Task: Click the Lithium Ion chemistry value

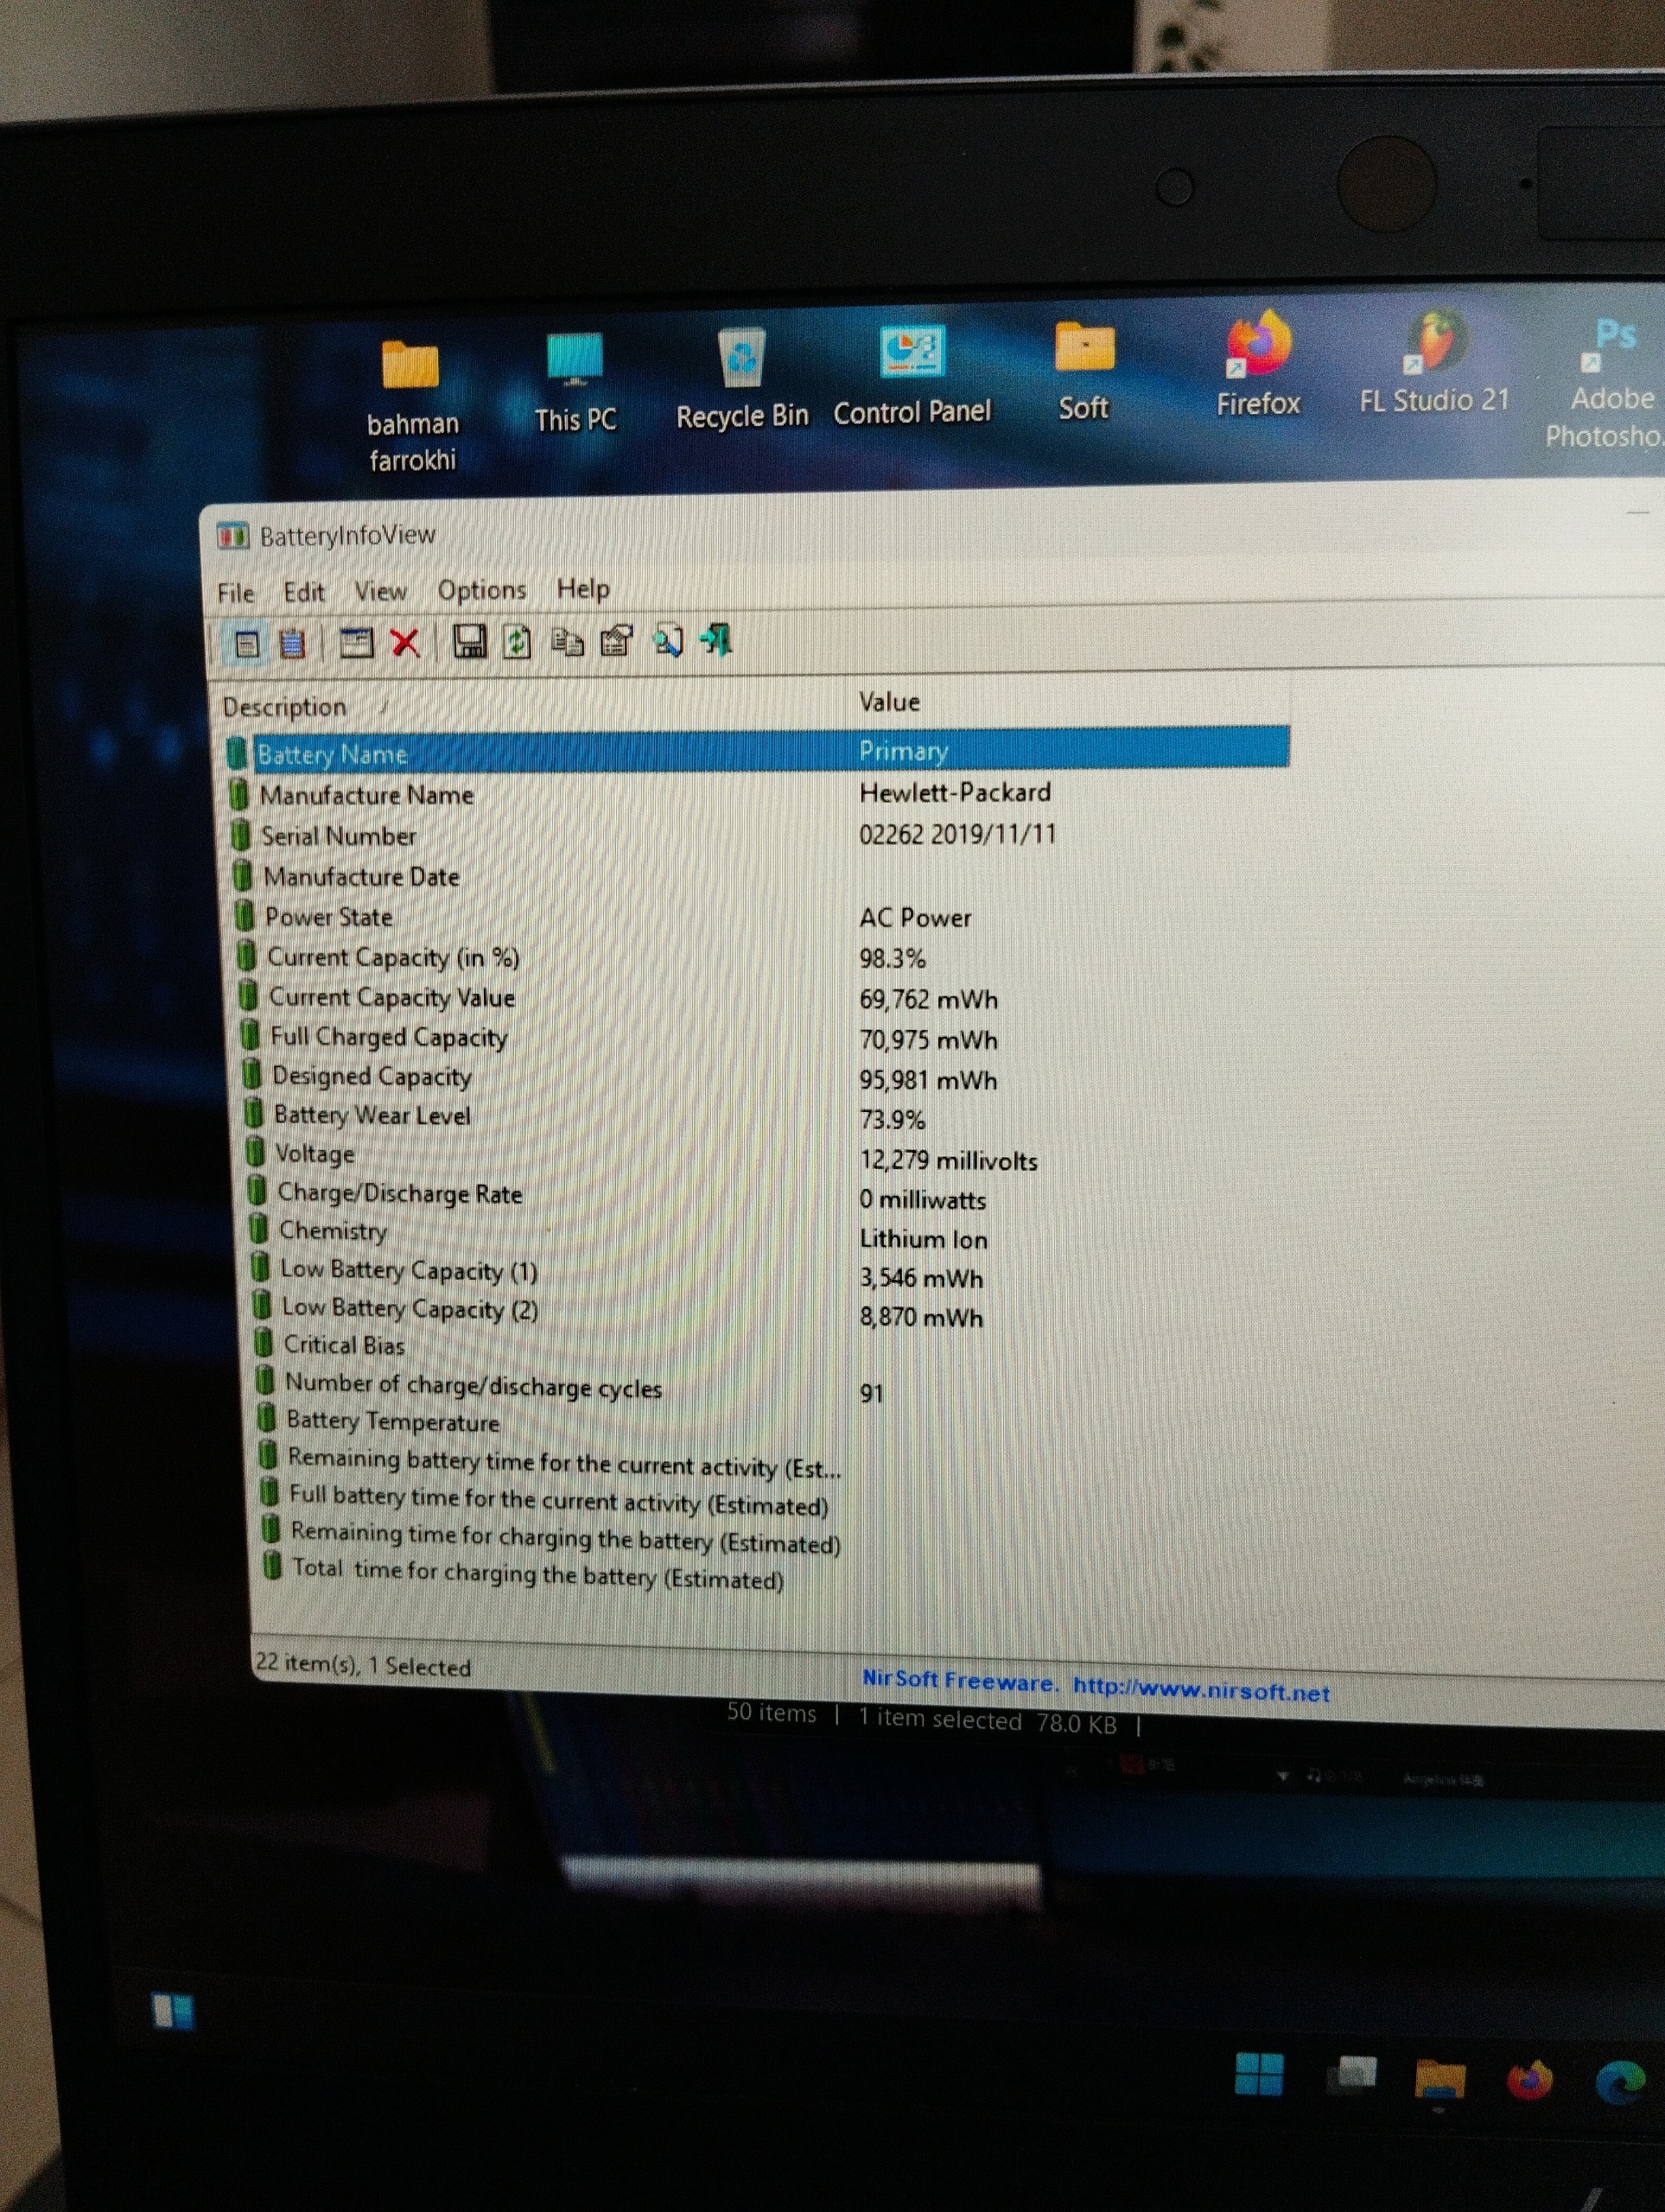Action: pyautogui.click(x=923, y=1239)
